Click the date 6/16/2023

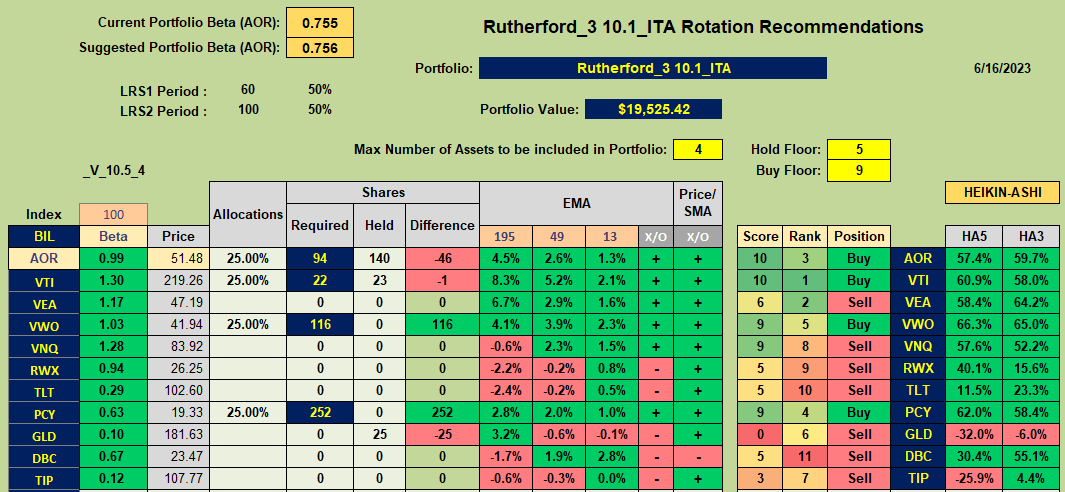(x=1002, y=68)
